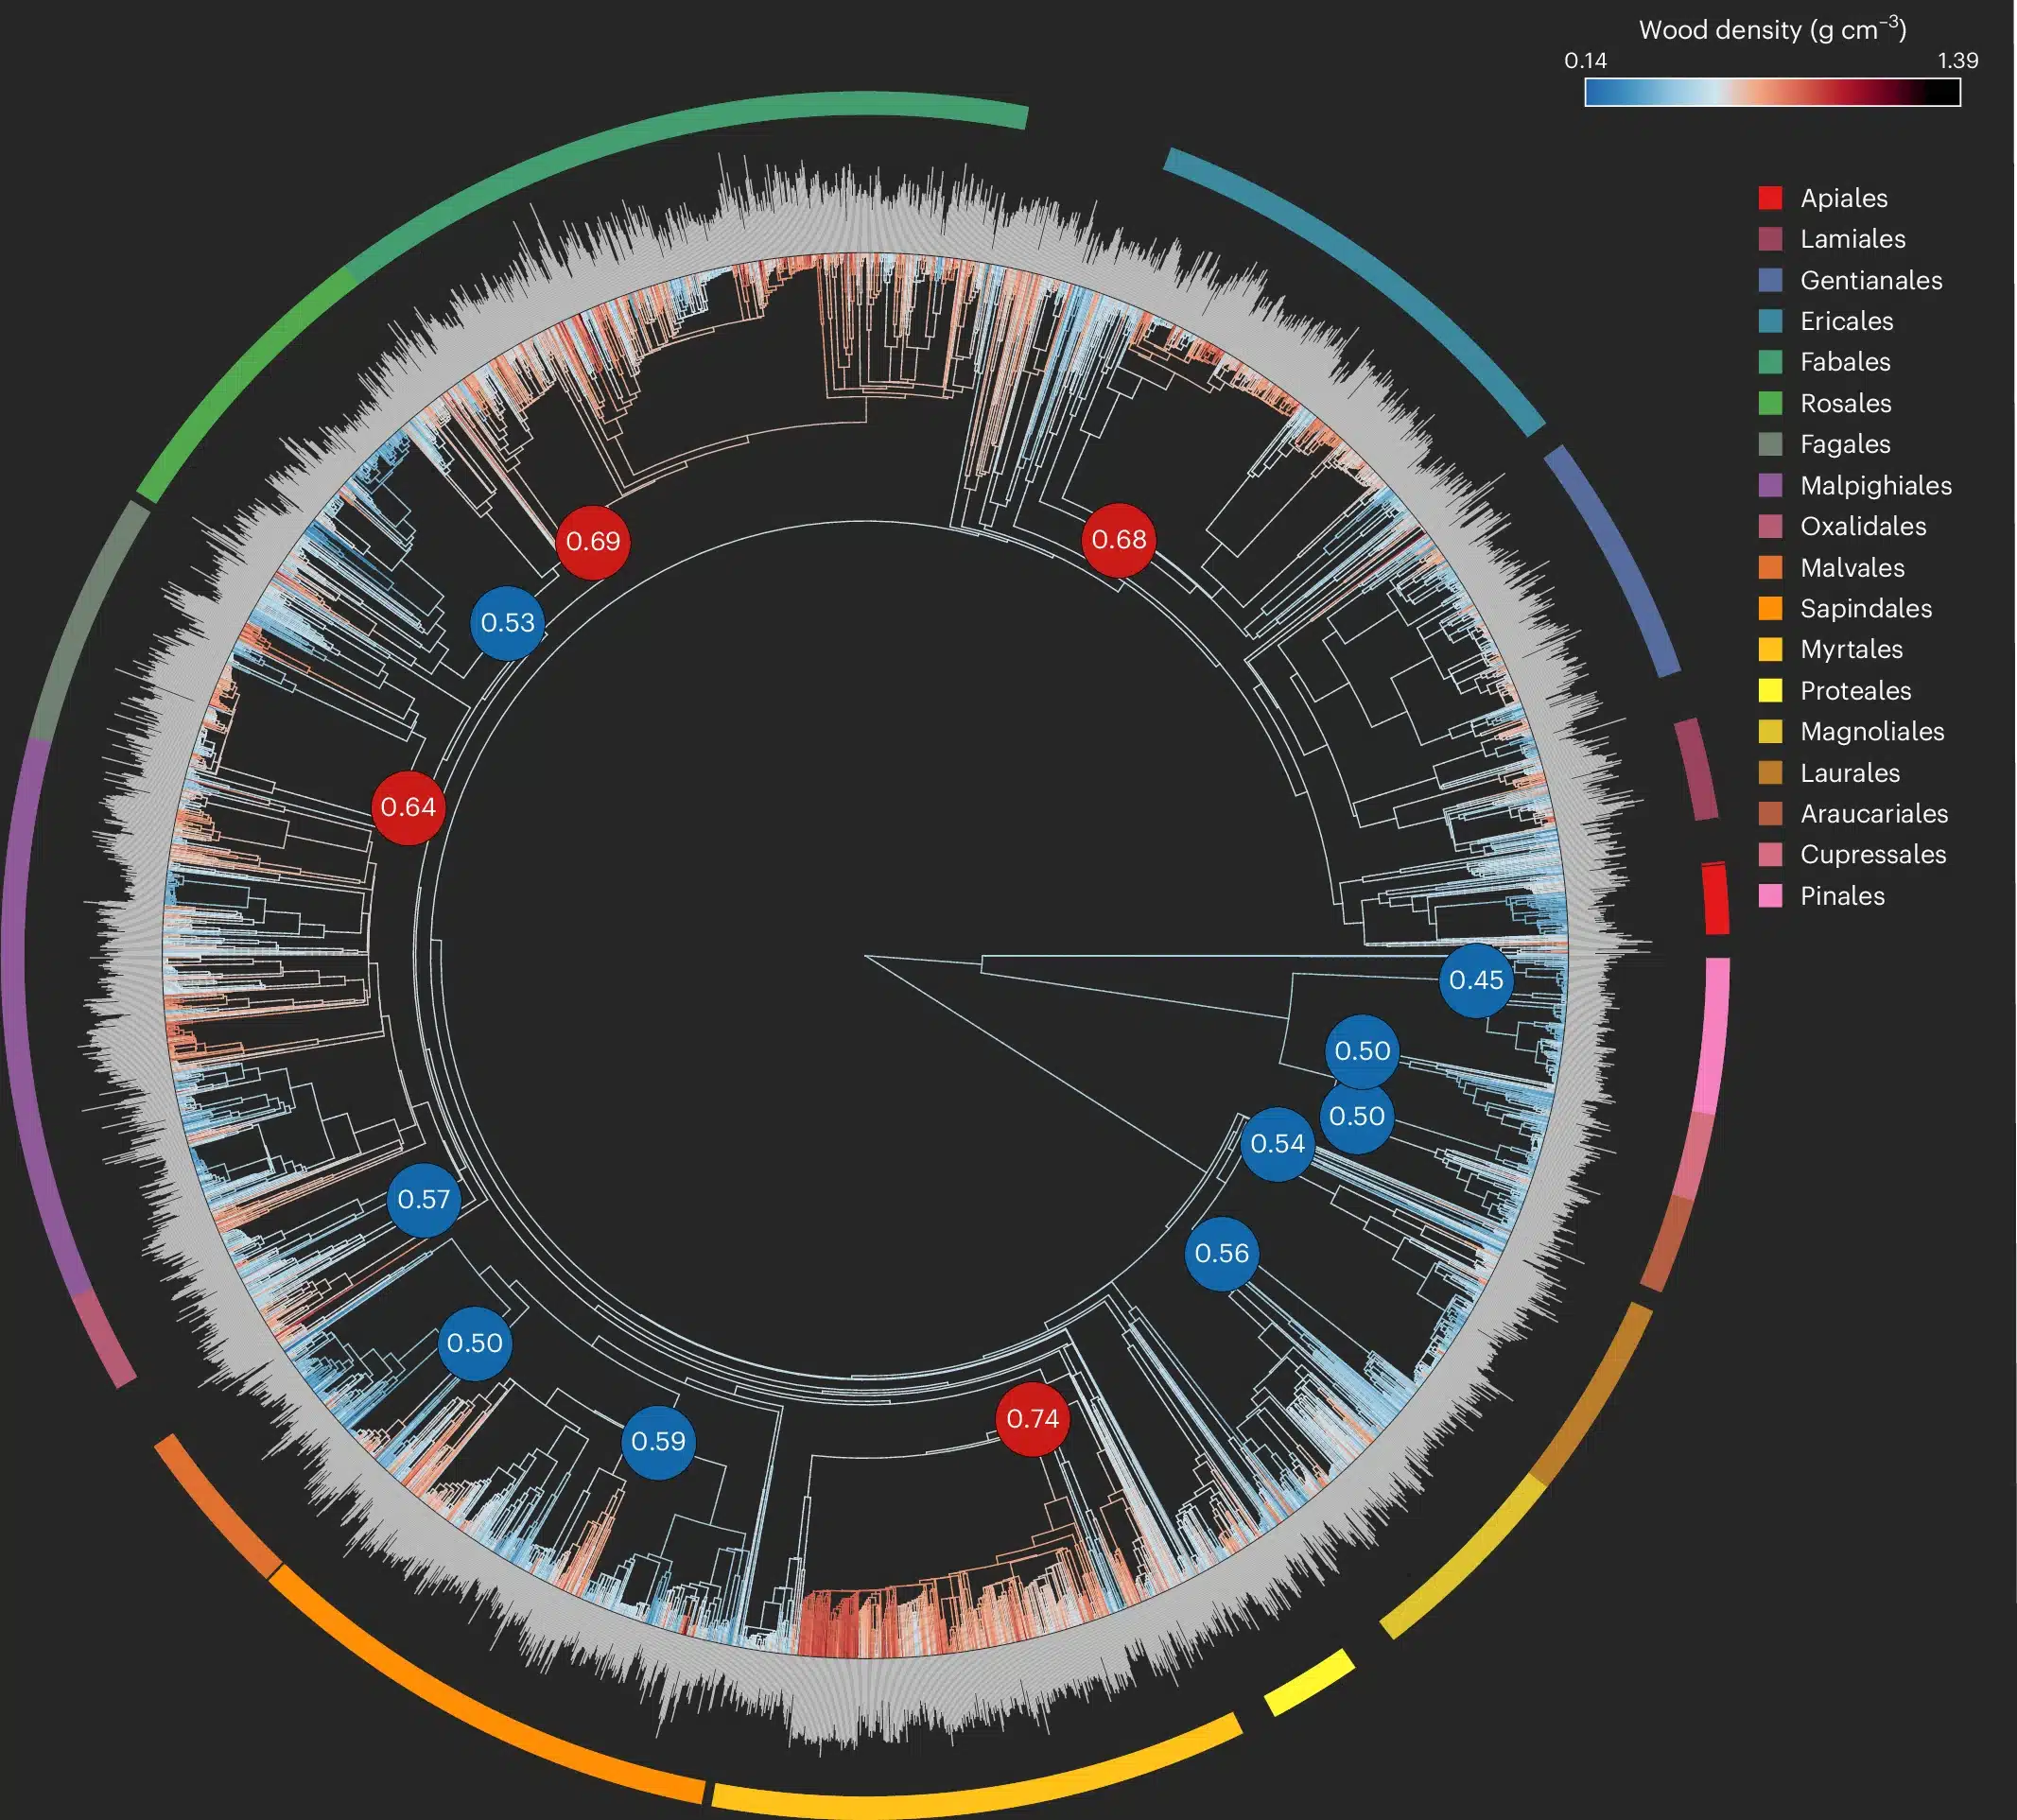
Task: Select the blue 0.45 node marker
Action: 1476,980
